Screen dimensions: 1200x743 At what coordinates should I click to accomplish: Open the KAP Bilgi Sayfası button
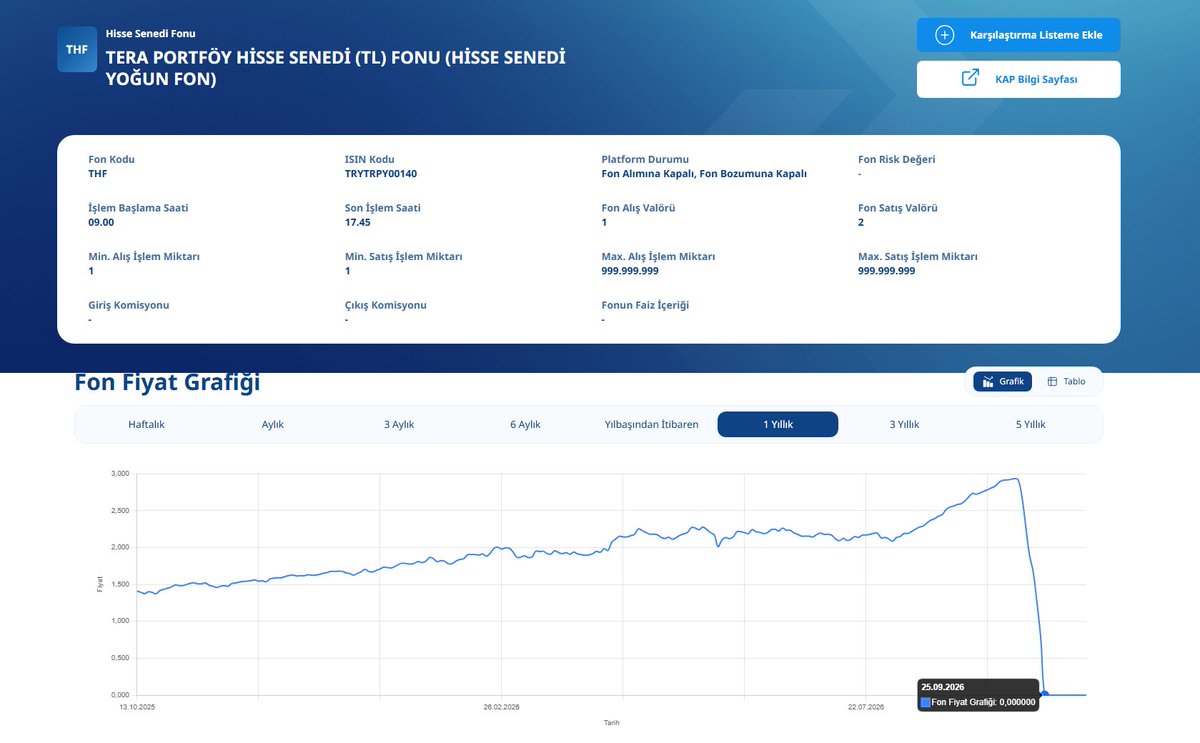coord(1018,79)
